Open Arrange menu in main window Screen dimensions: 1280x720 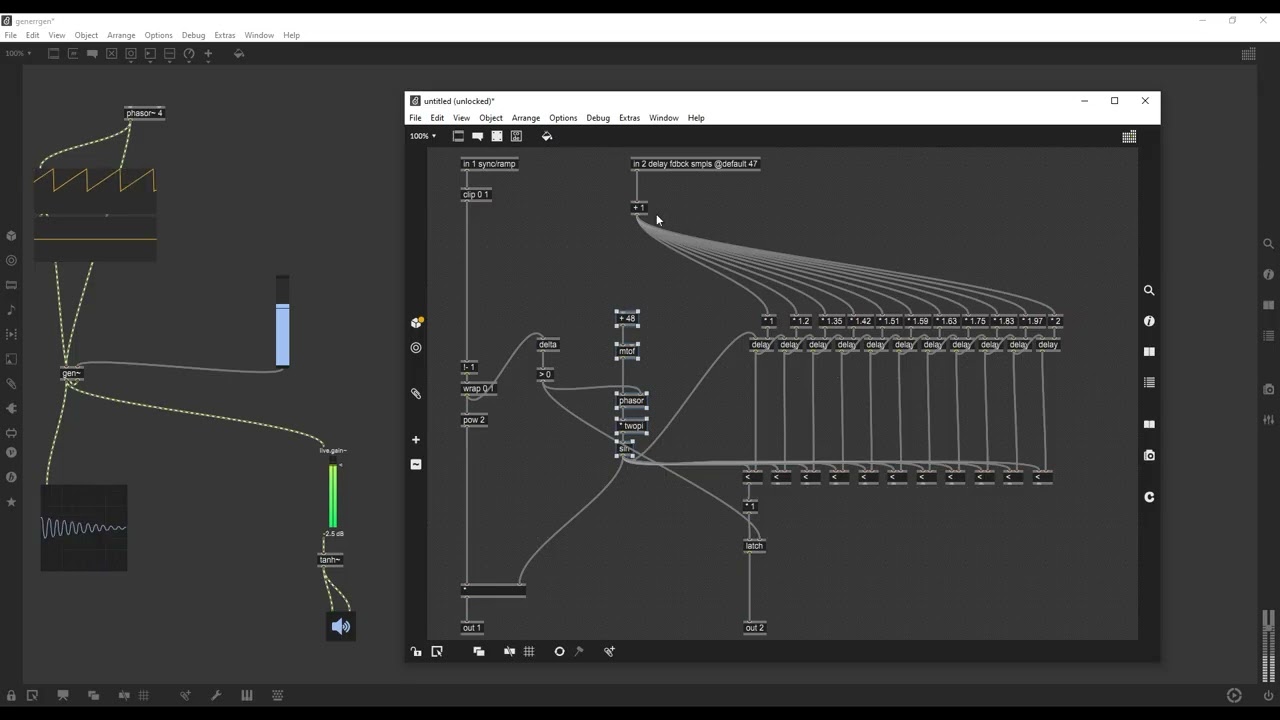pyautogui.click(x=121, y=35)
